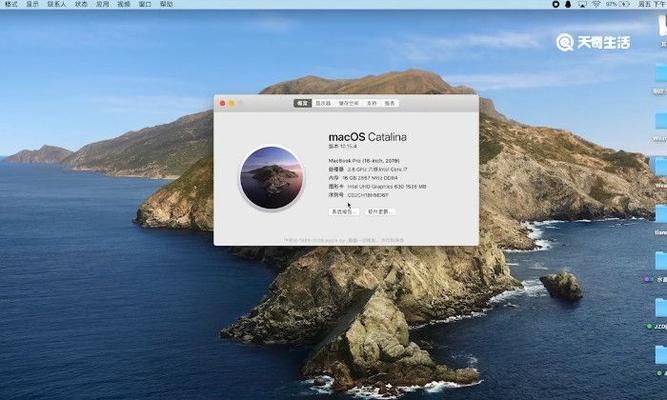
Task: Click the 图形卡 Intel UHD Graphics 630 line
Action: coord(377,186)
